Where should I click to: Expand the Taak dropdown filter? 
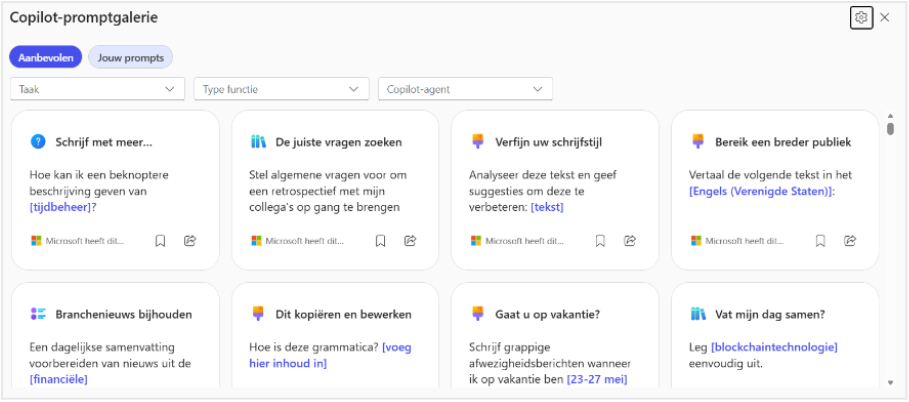click(97, 89)
